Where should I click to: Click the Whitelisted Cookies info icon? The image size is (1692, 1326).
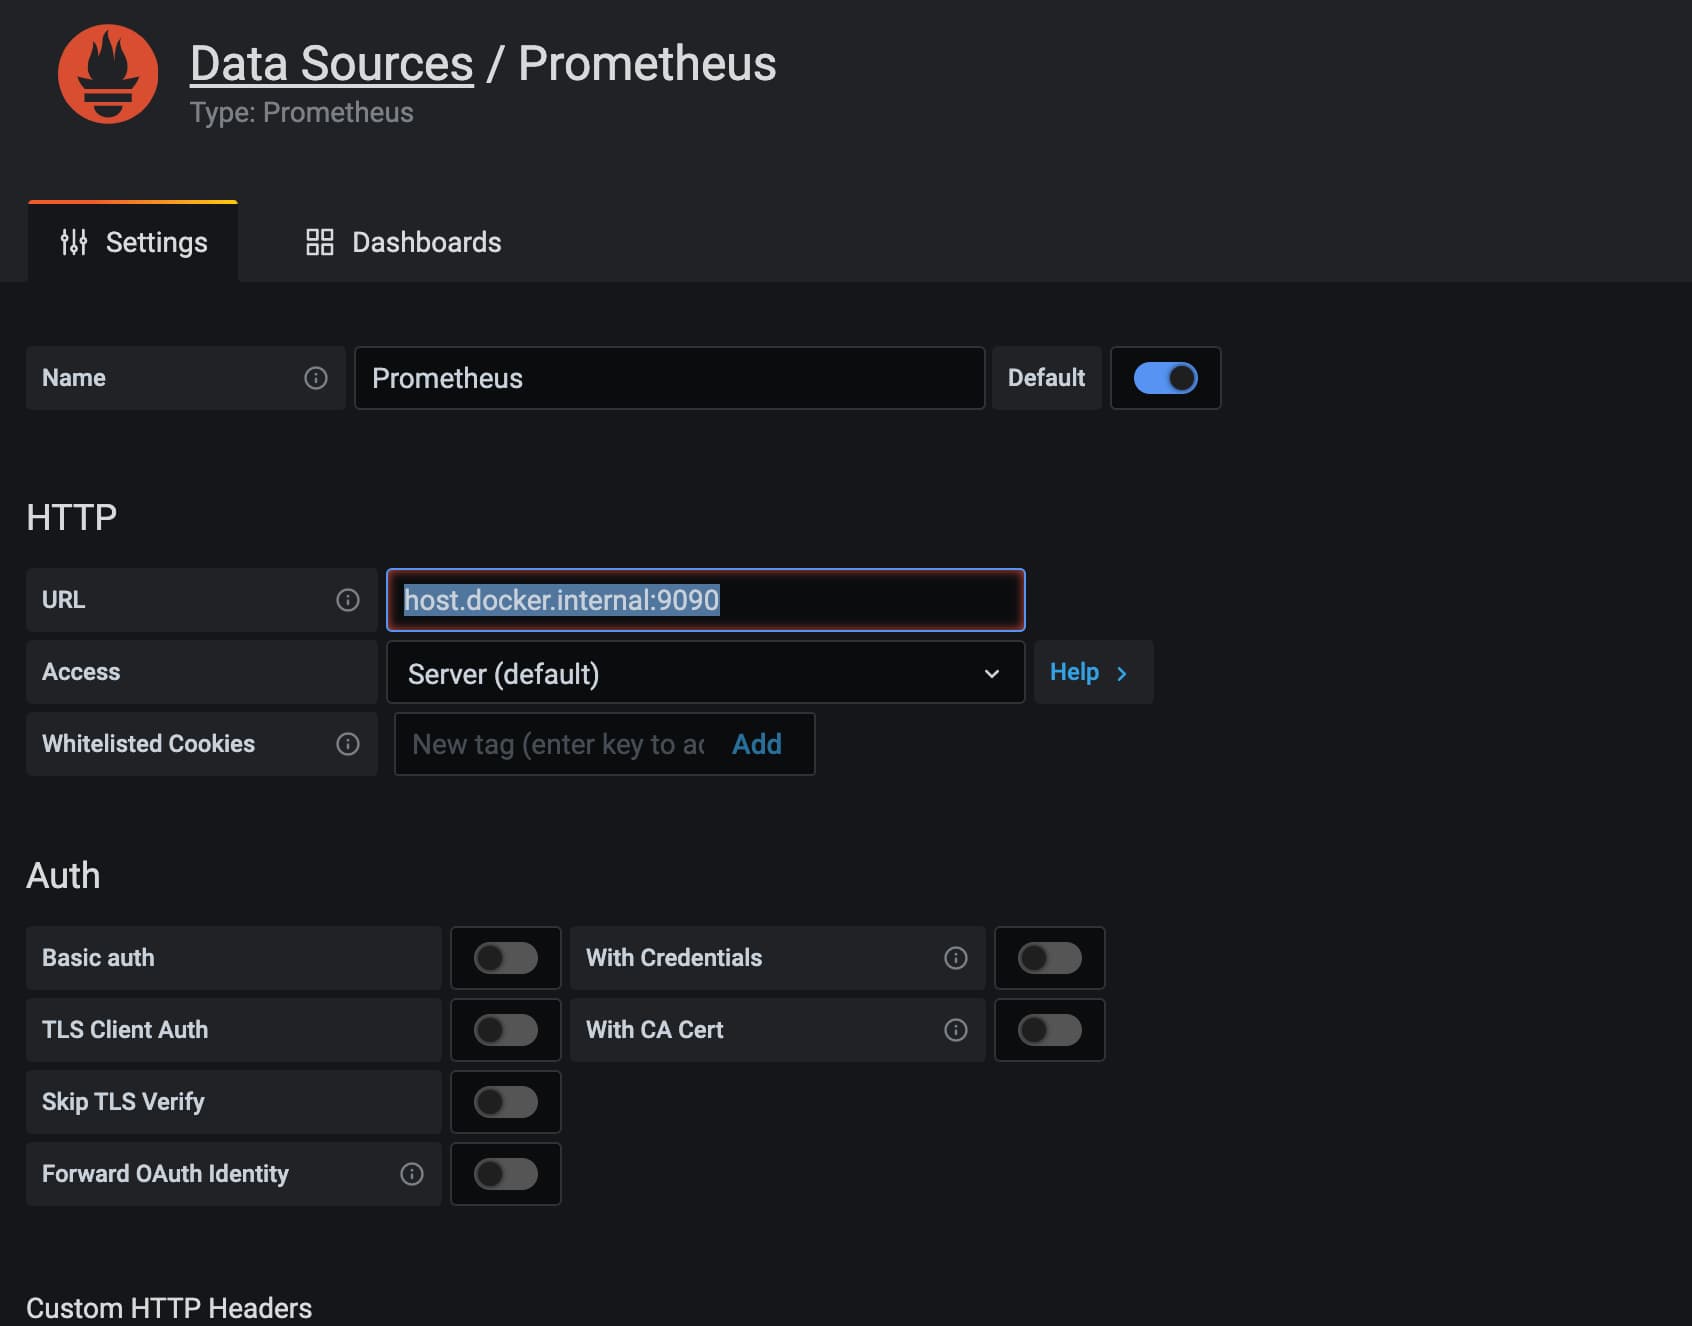pos(348,744)
